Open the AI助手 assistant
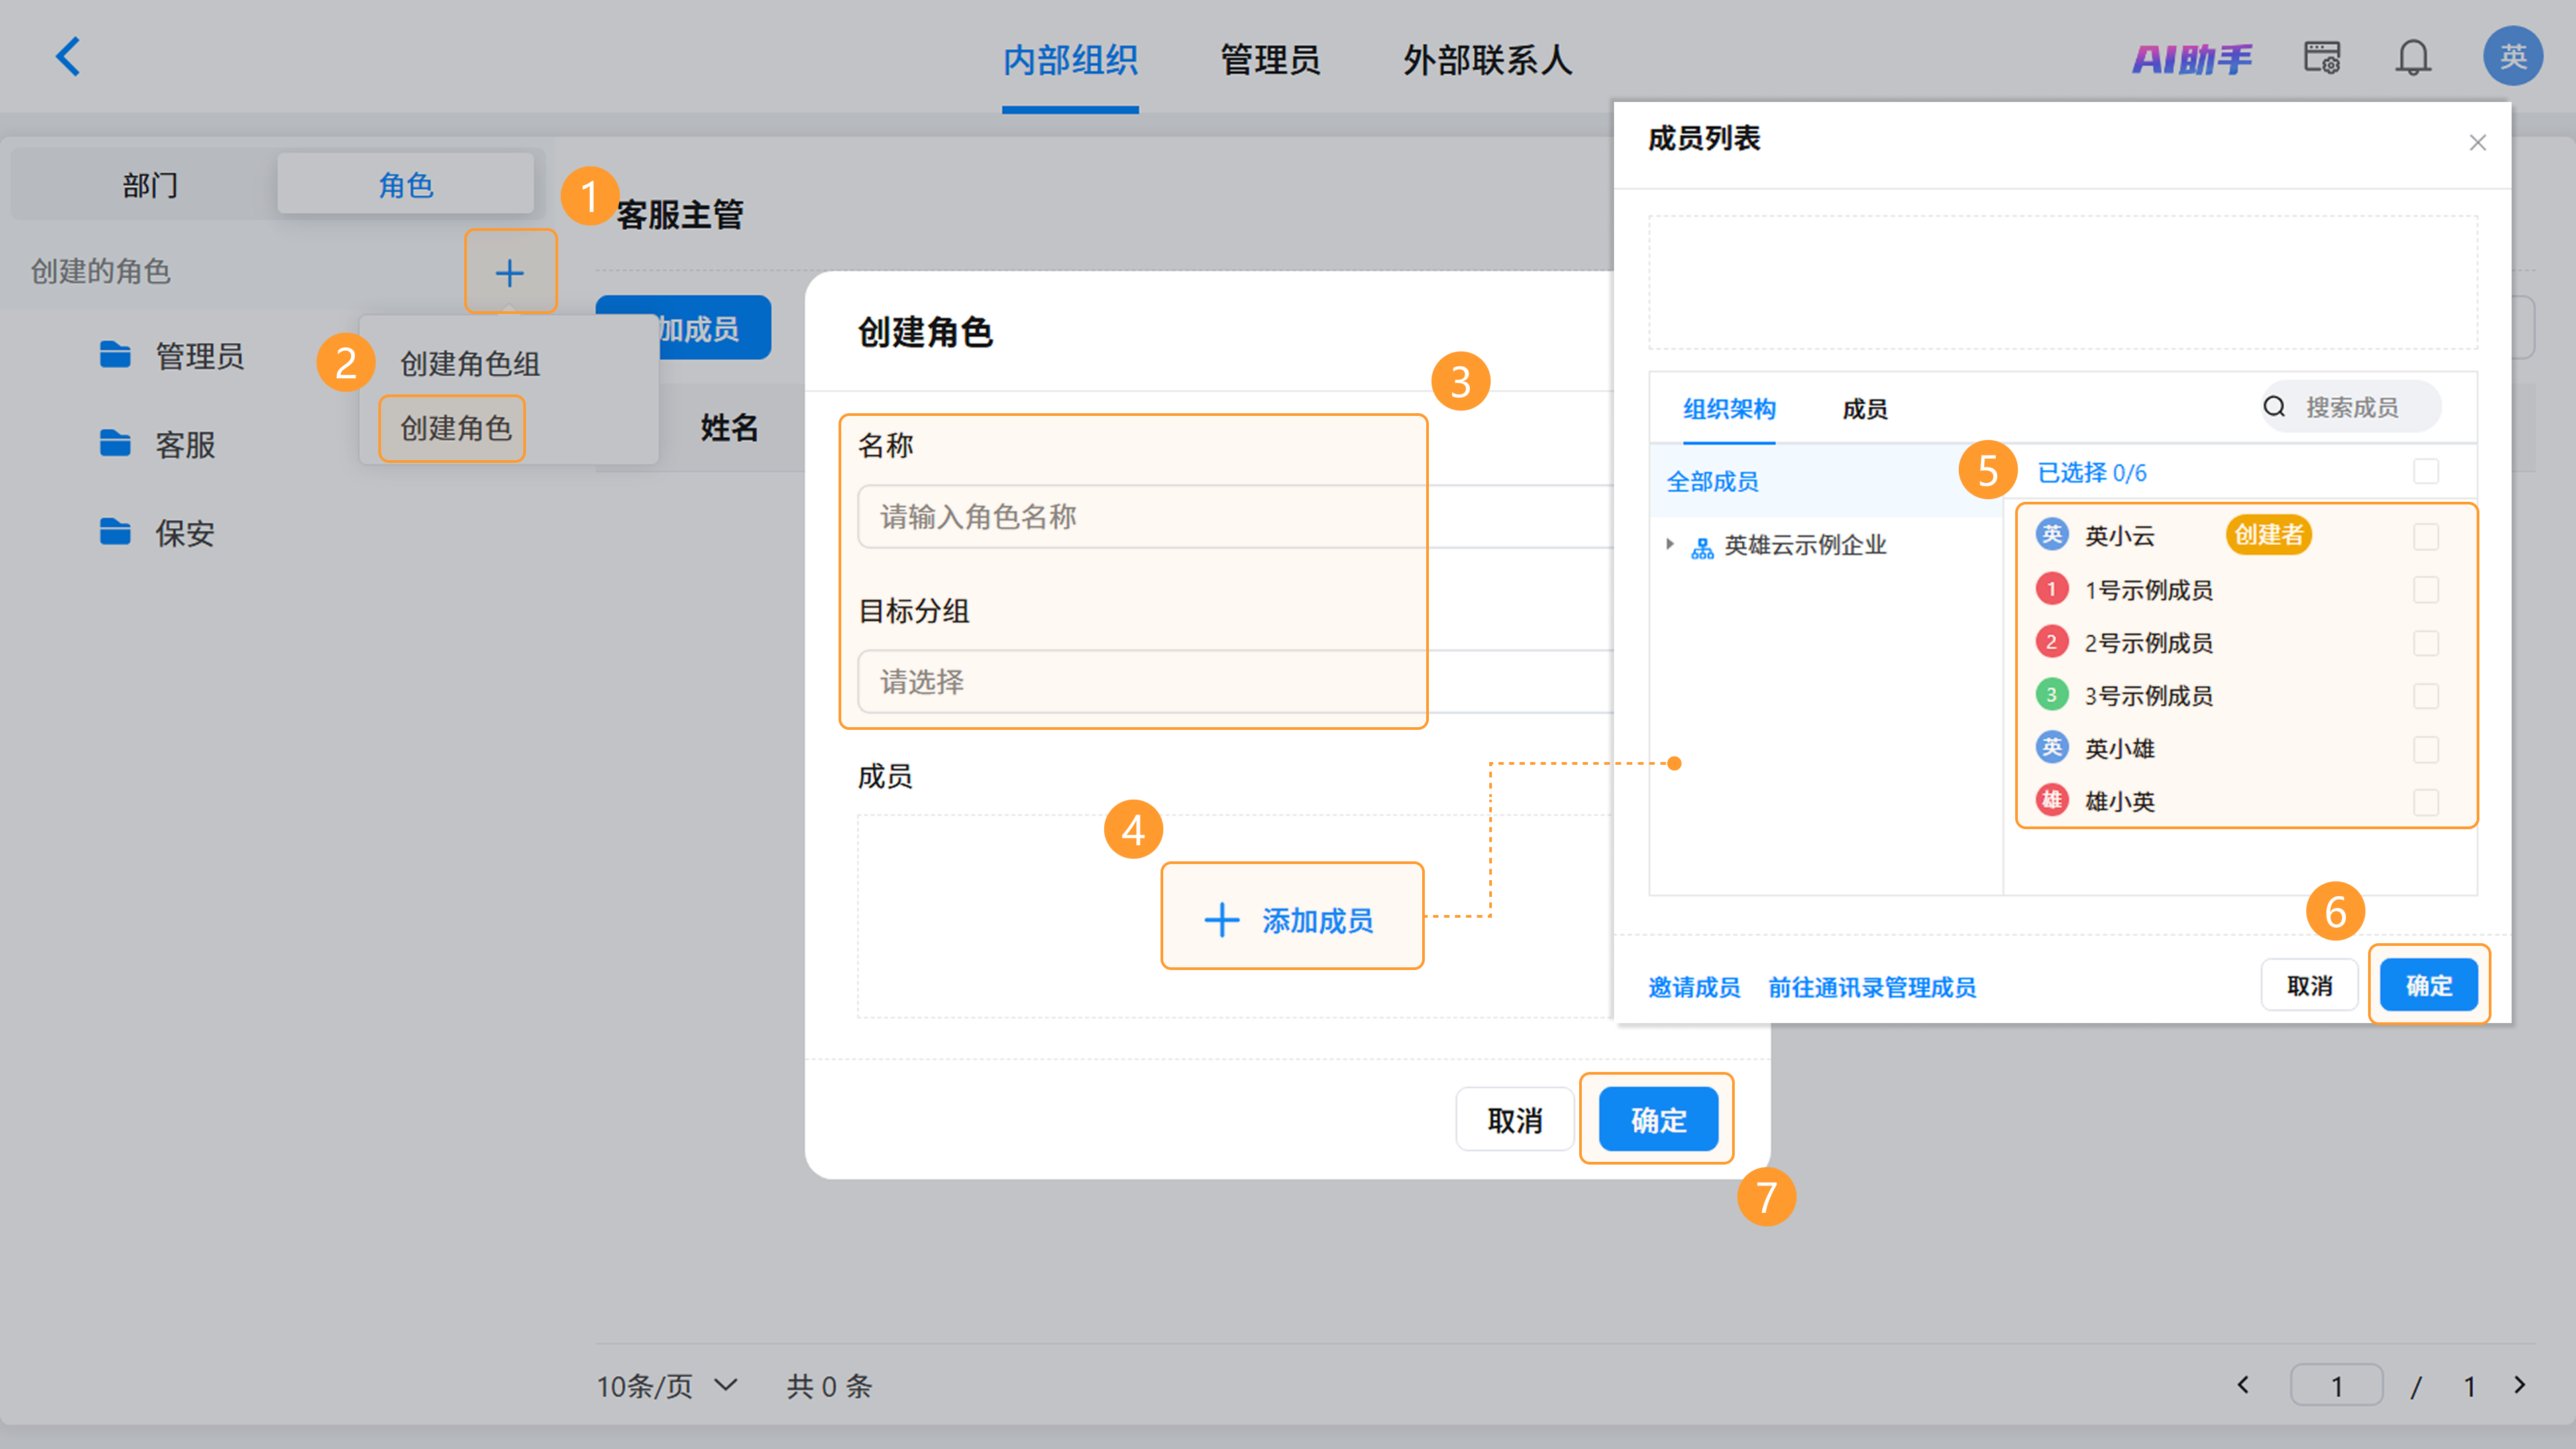 (x=2192, y=59)
